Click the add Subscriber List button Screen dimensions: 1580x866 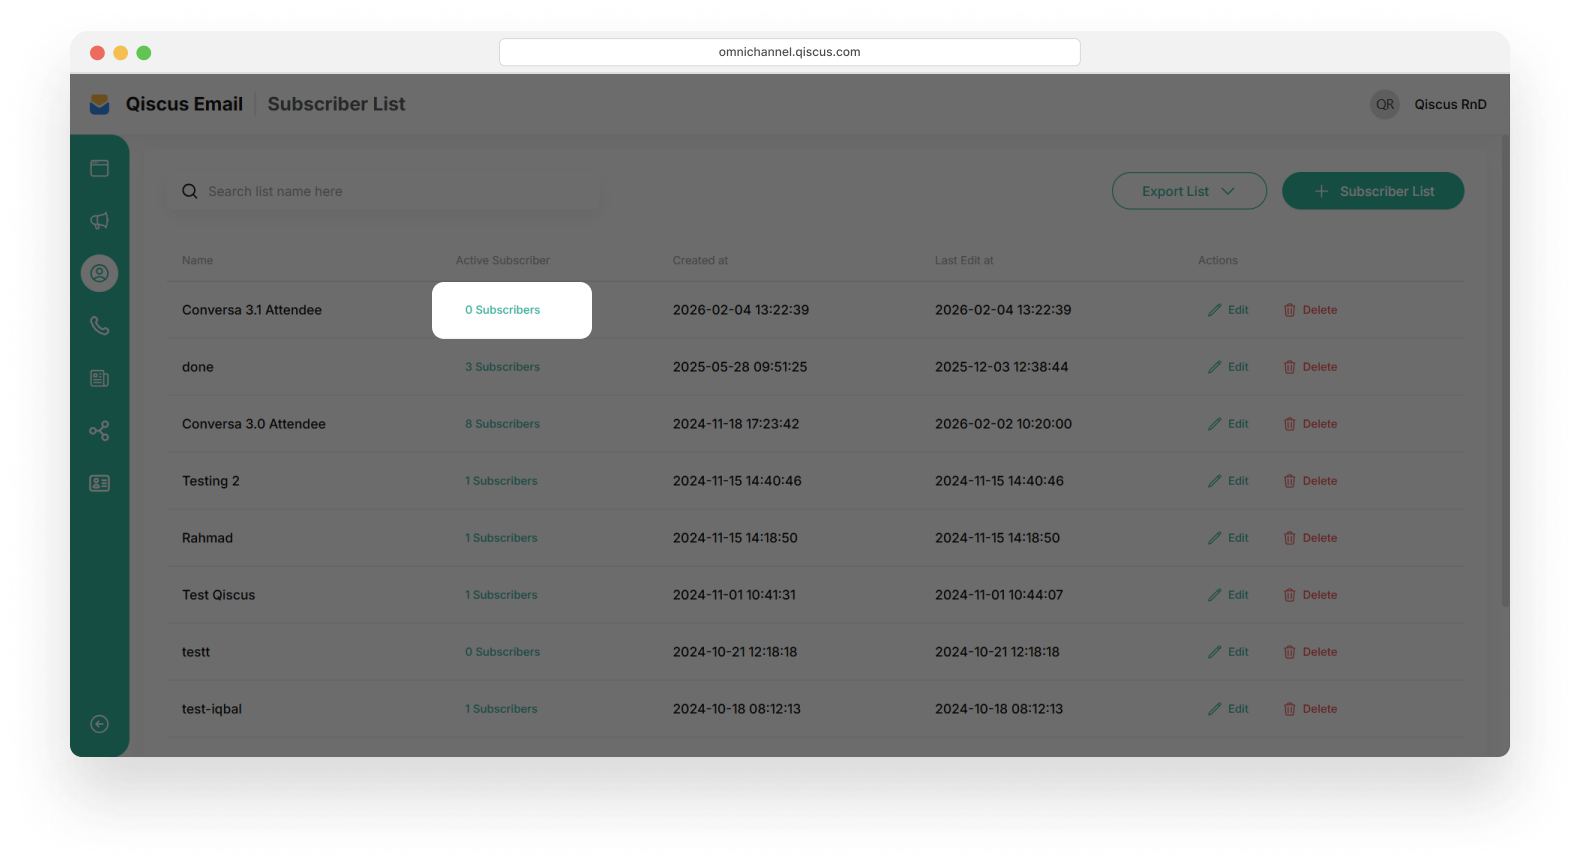(x=1372, y=191)
